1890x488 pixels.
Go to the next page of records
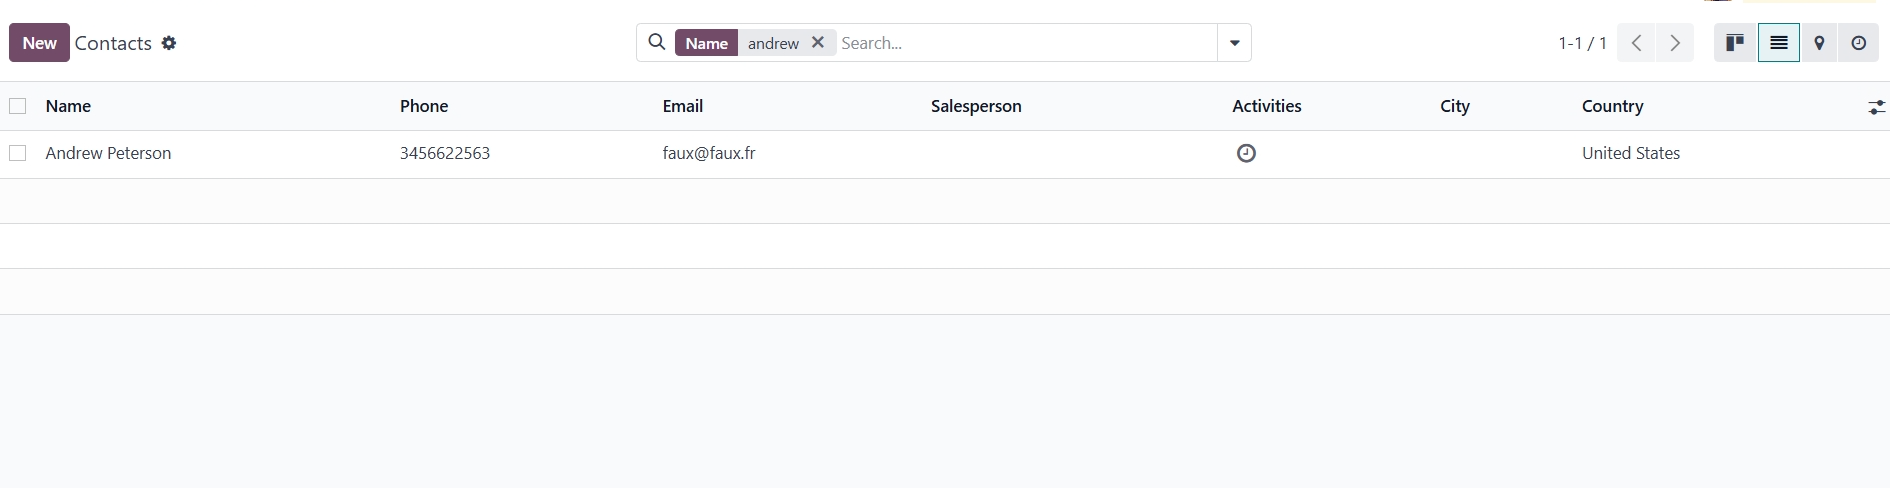pos(1675,43)
